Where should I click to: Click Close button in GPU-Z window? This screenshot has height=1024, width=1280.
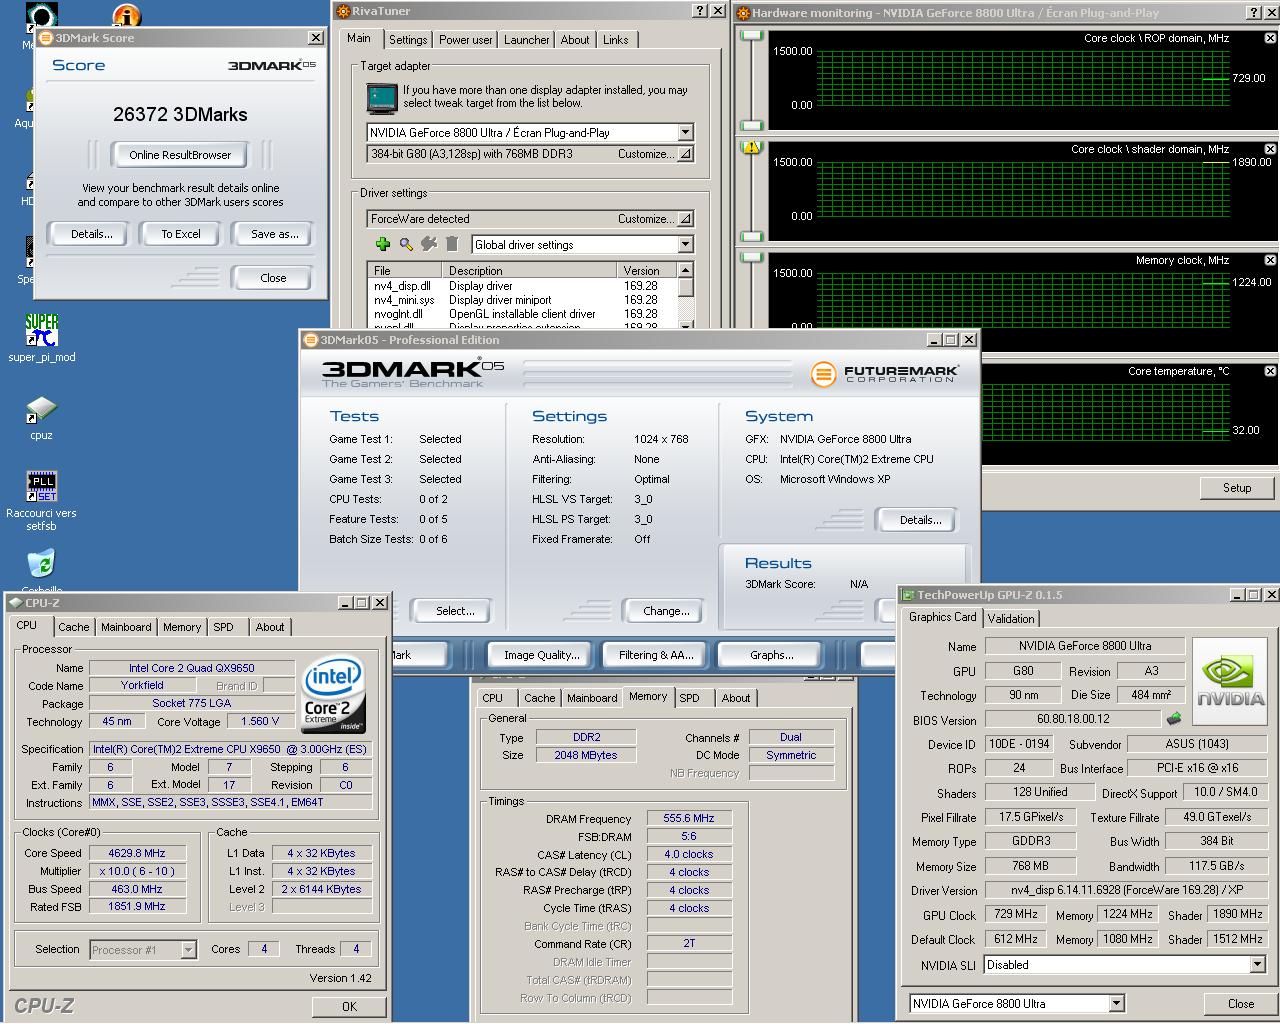coord(1240,1003)
